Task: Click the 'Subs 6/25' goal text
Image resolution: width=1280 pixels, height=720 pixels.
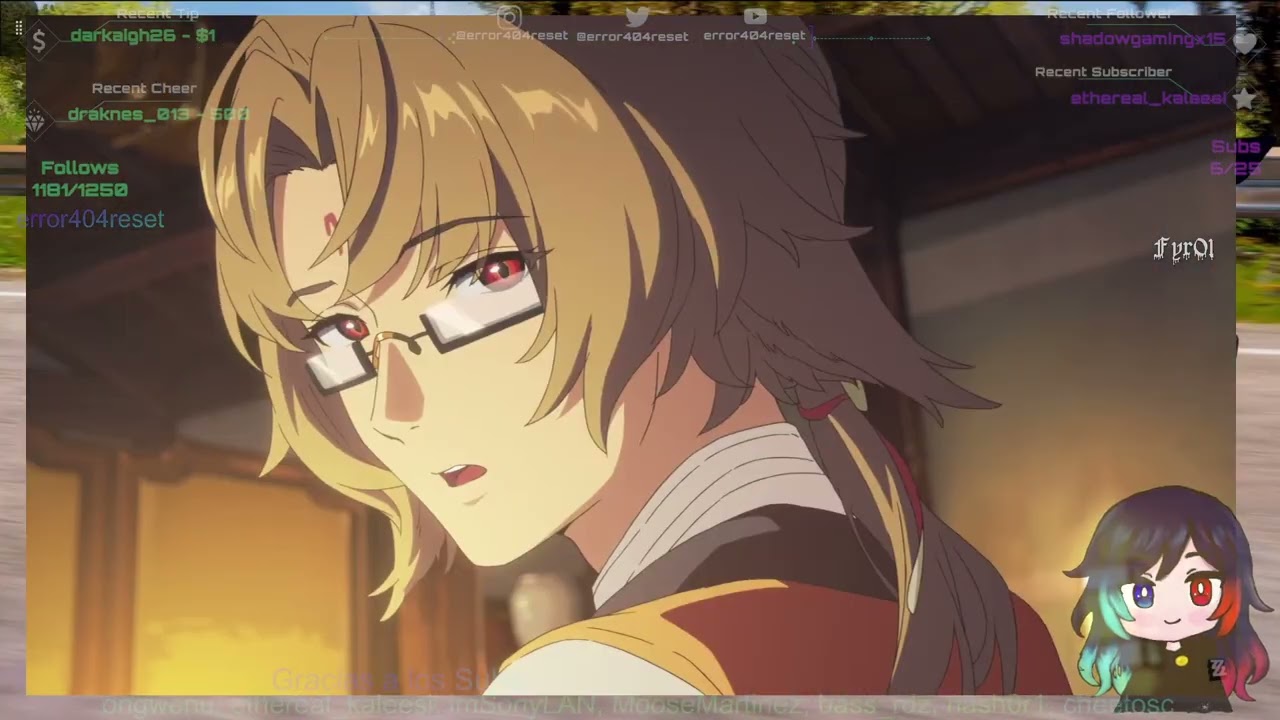Action: click(x=1236, y=158)
